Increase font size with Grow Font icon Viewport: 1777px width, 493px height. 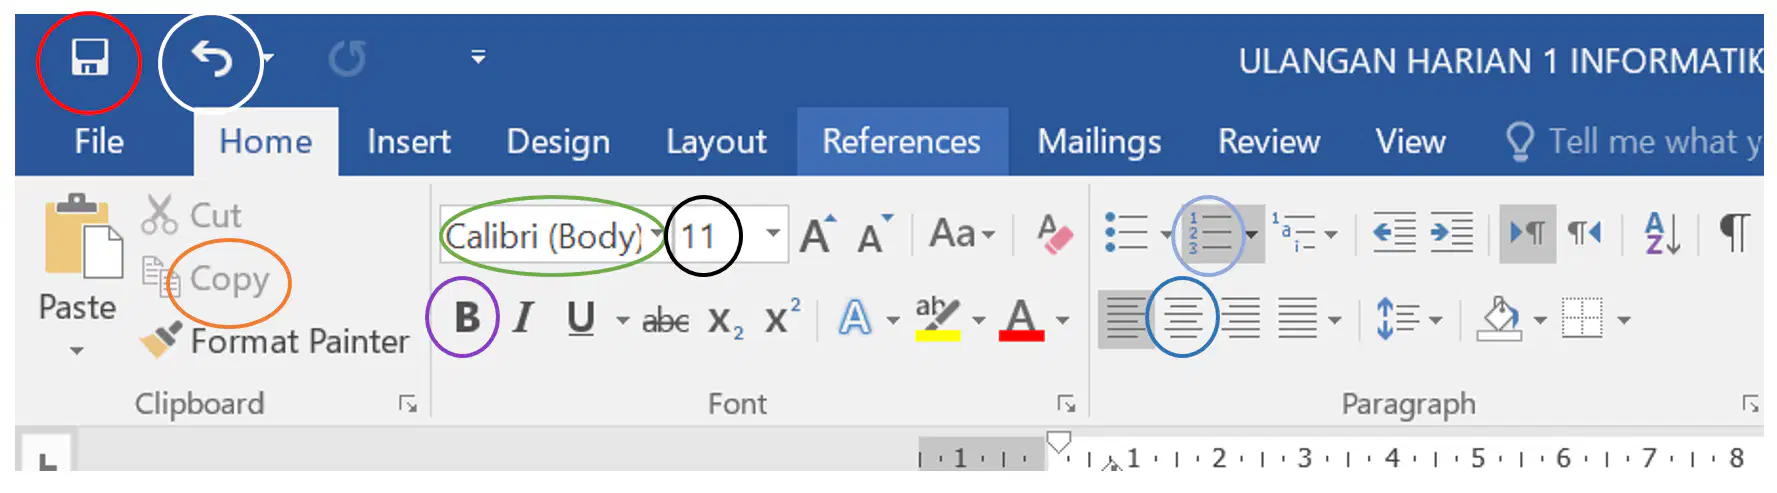point(817,235)
